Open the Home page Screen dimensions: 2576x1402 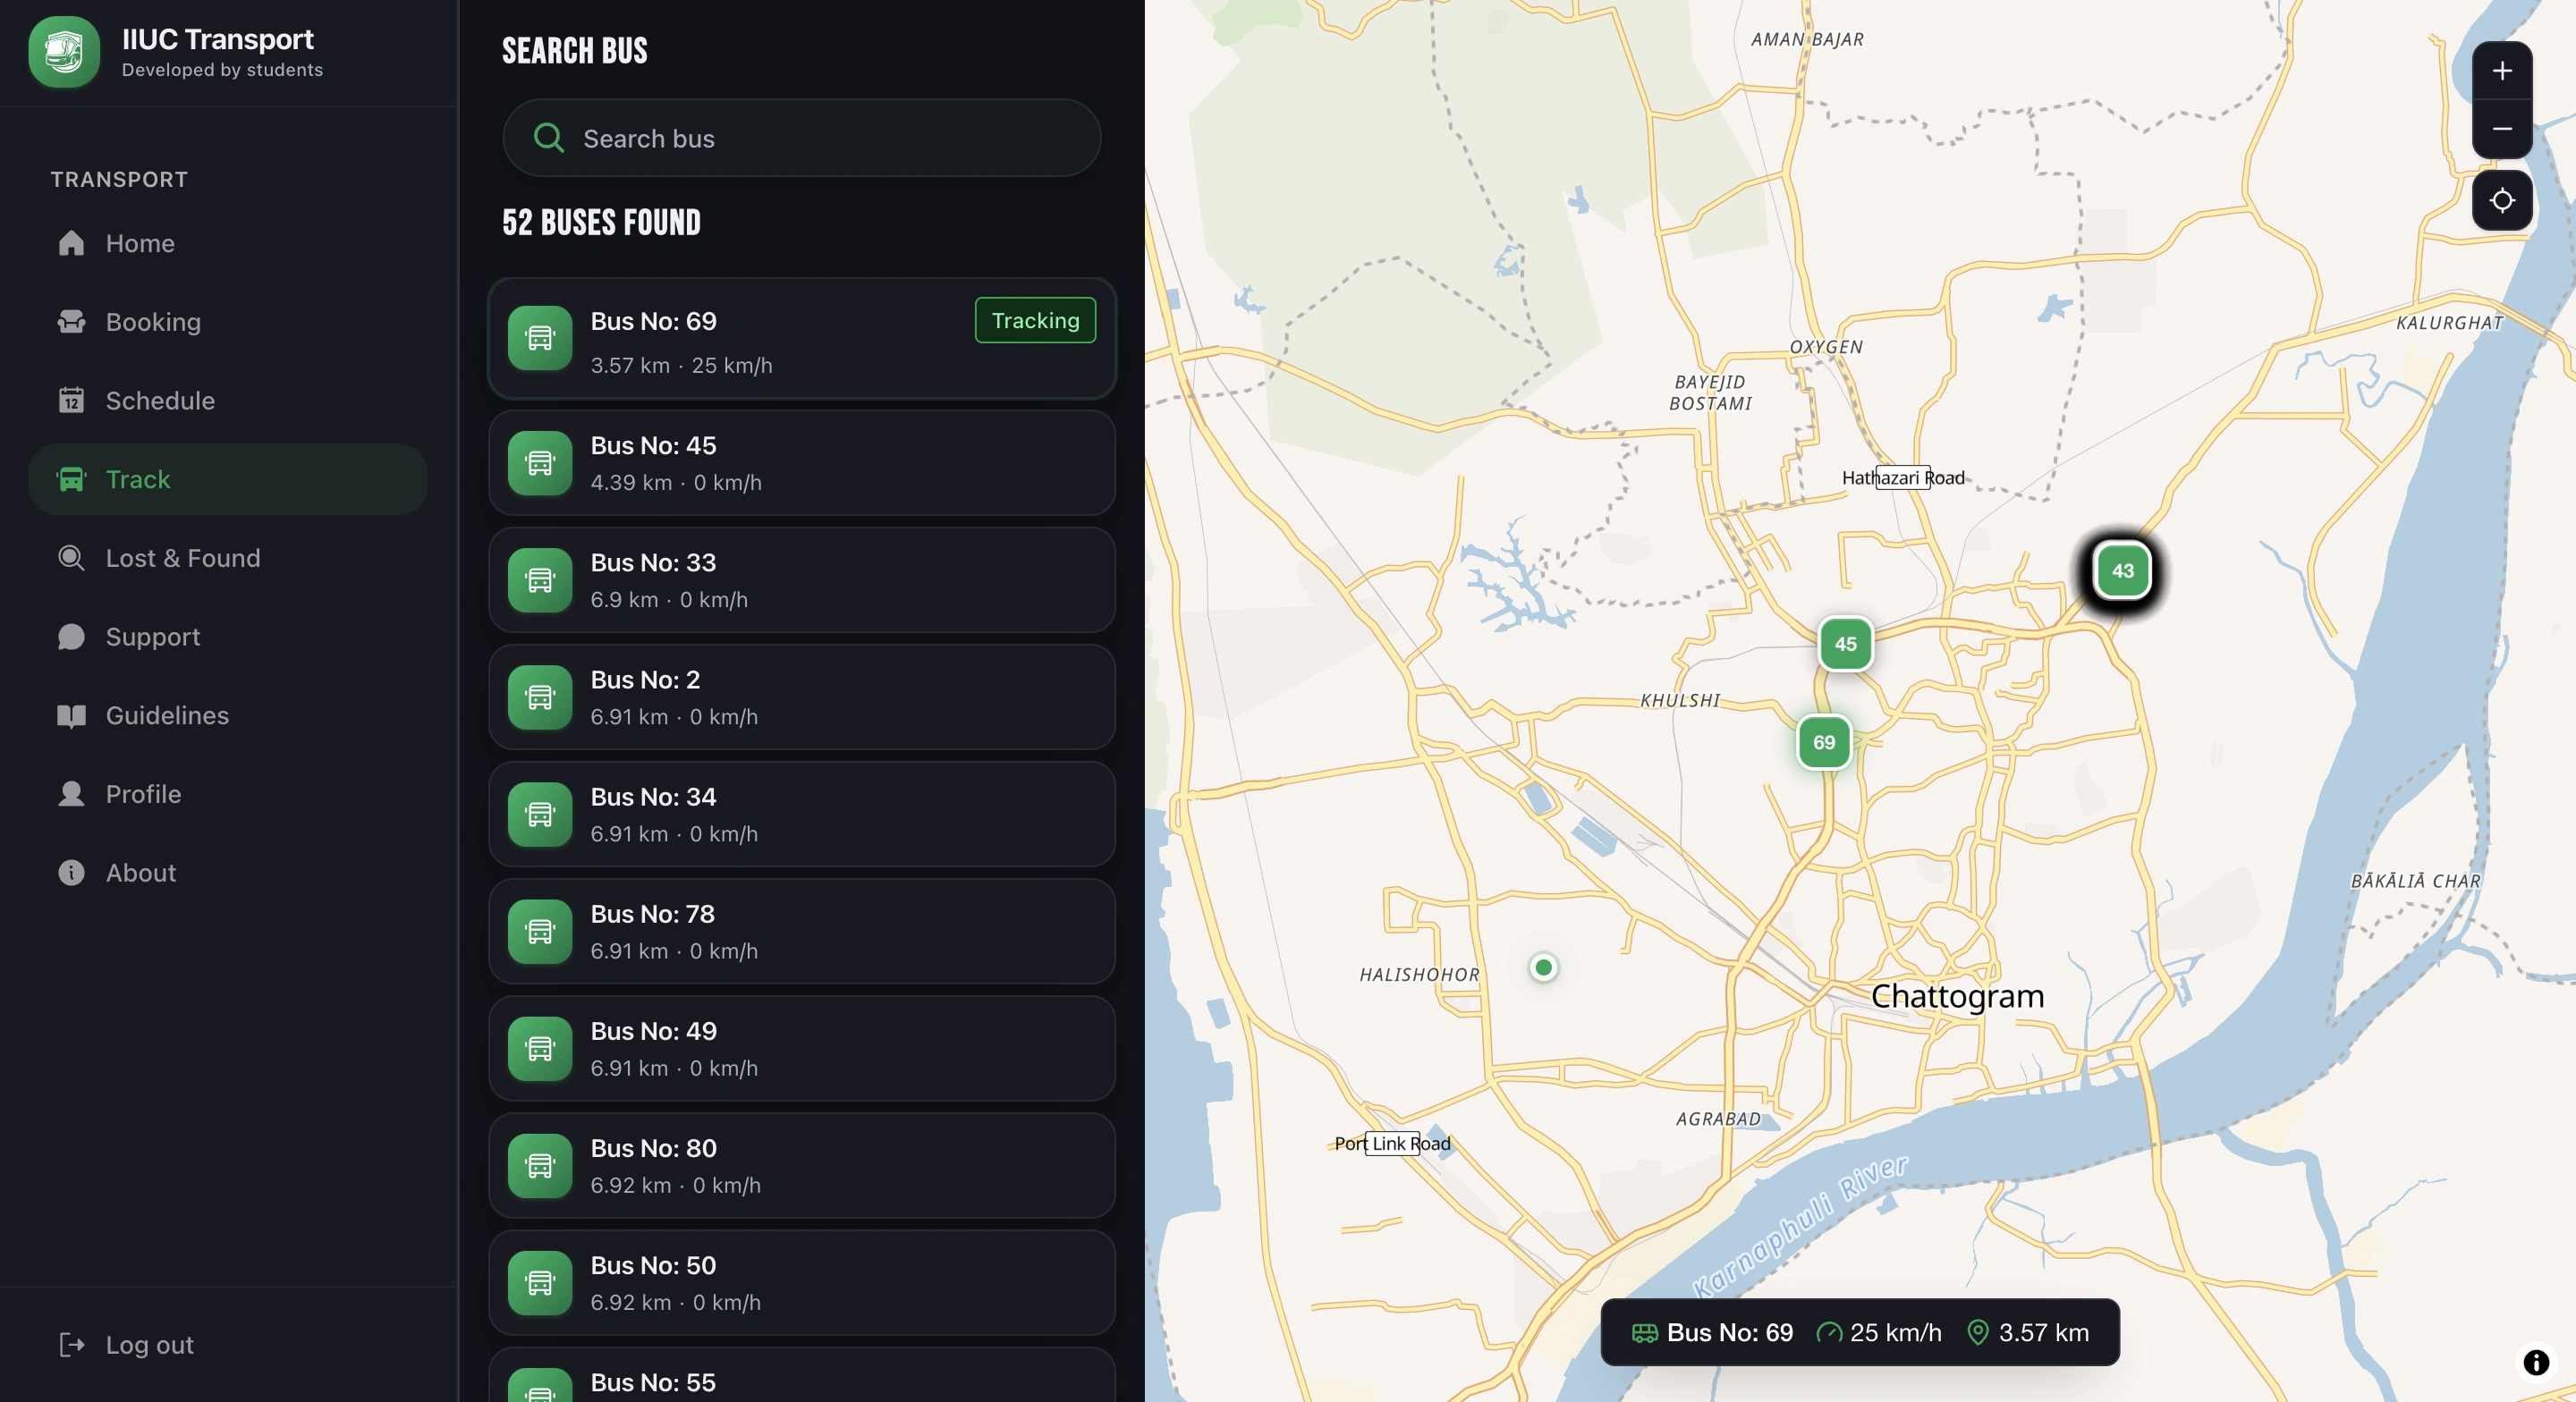click(228, 243)
